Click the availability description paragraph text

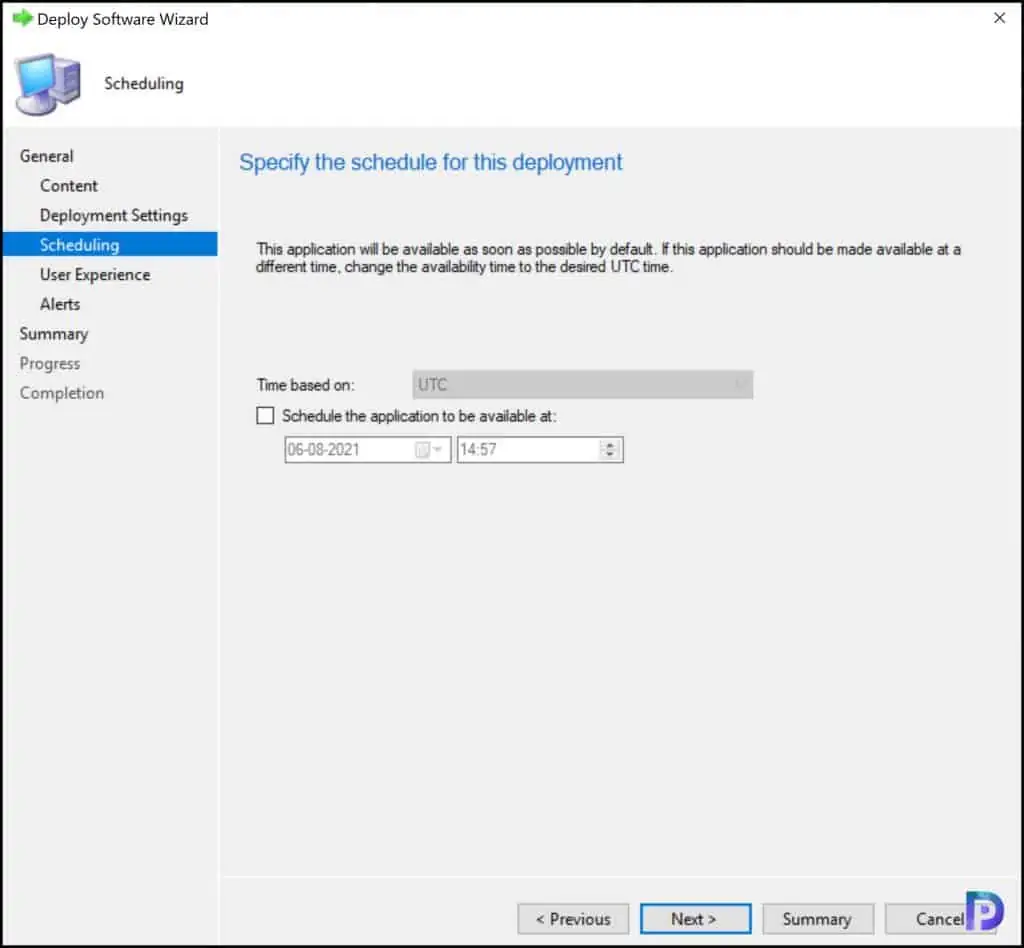[x=608, y=258]
